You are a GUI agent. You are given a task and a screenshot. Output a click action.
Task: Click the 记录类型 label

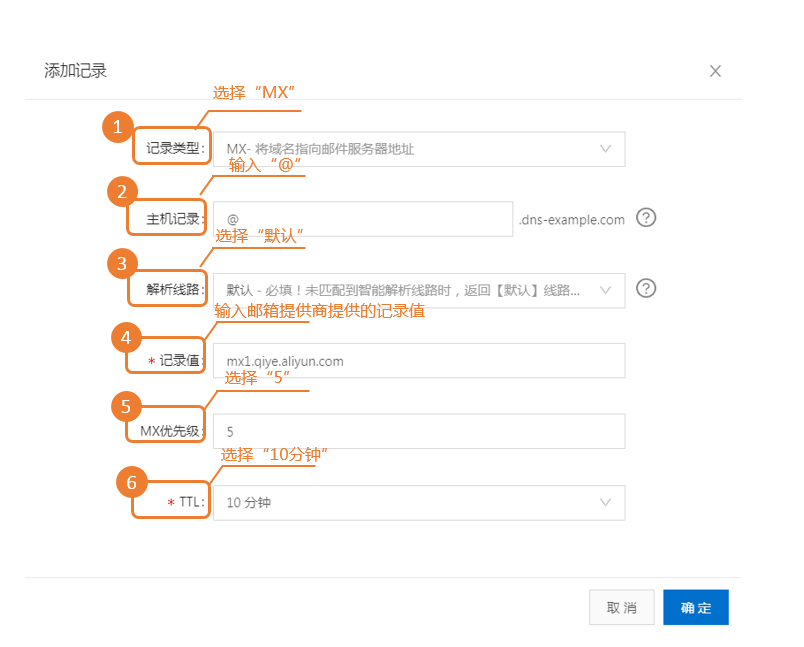click(x=175, y=149)
